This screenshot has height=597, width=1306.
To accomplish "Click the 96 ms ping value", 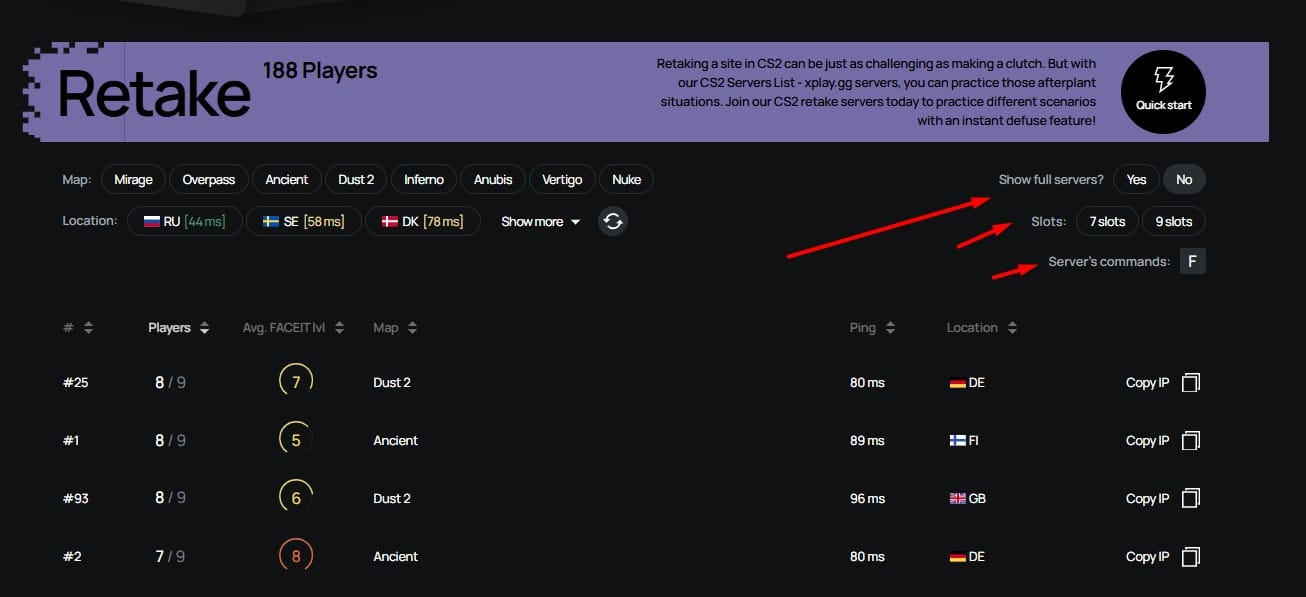I will 867,499.
